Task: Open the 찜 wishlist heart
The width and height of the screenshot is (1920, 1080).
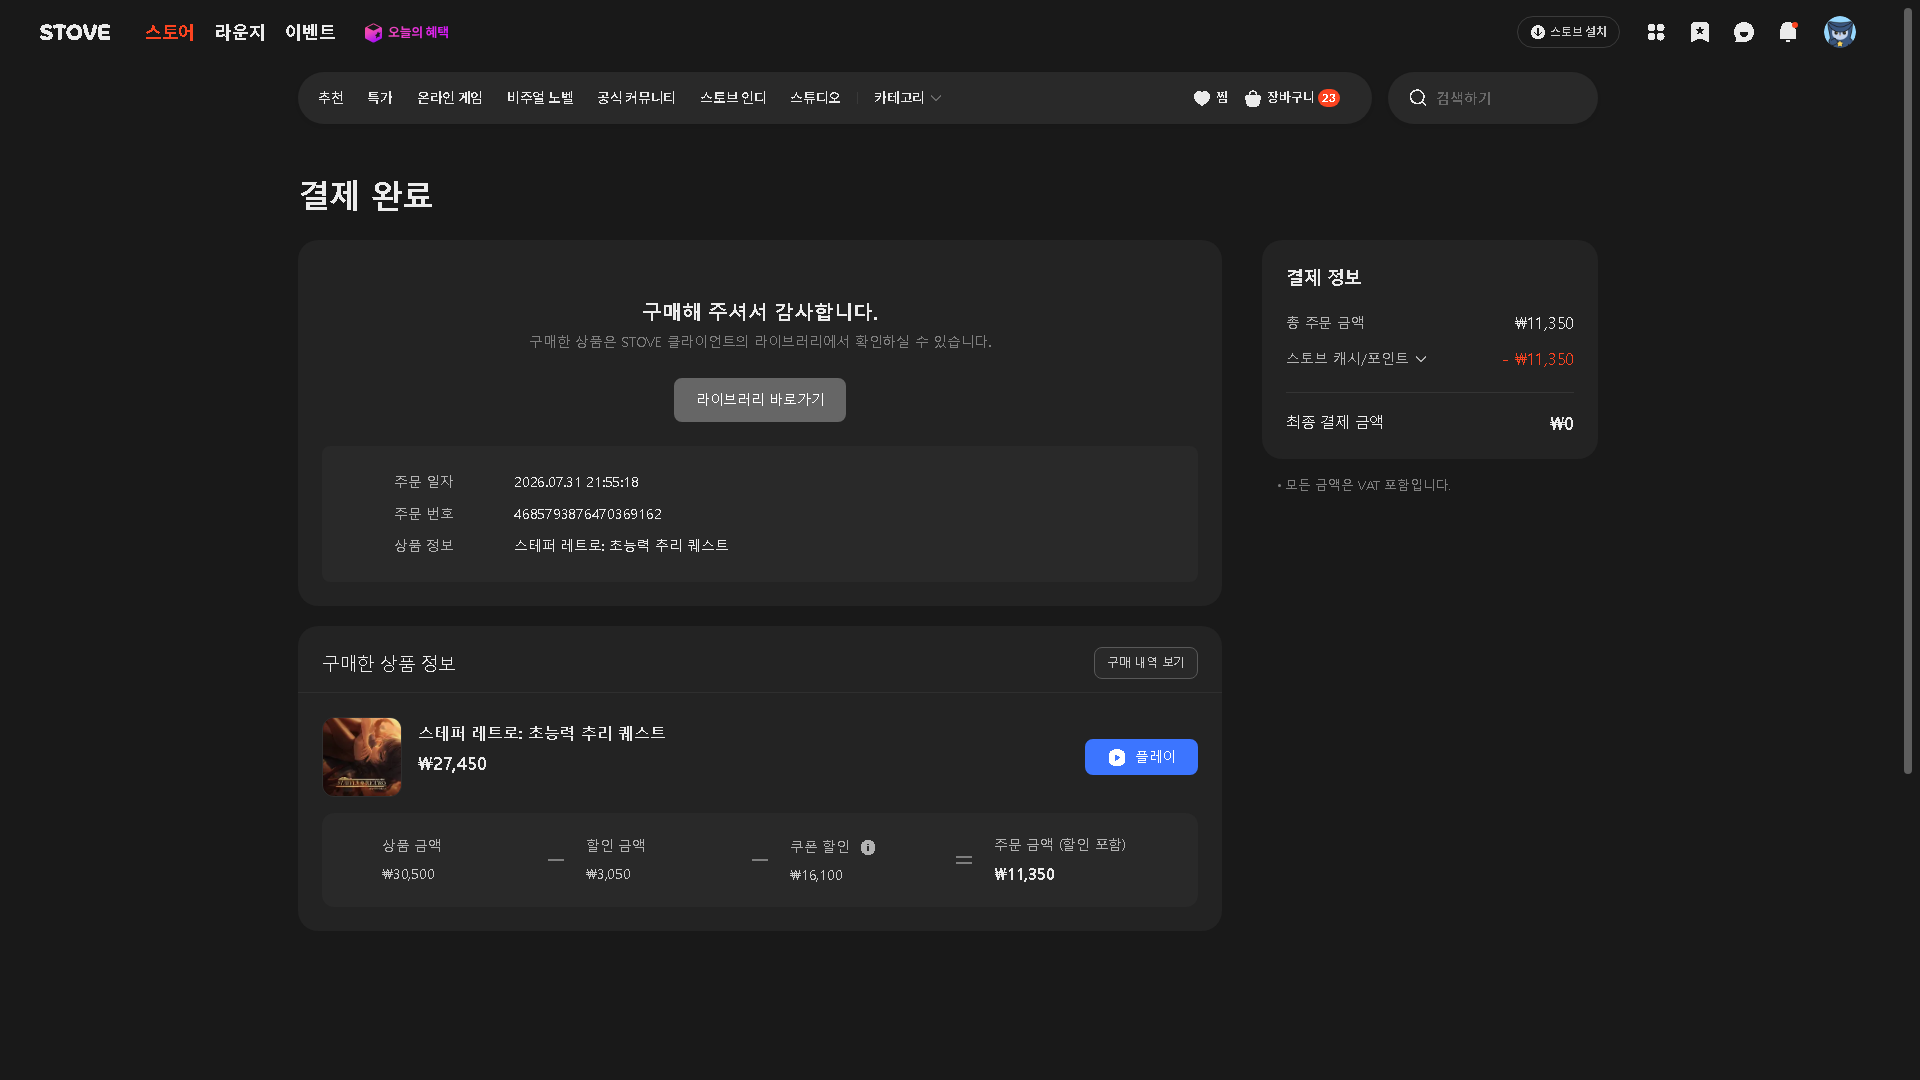Action: click(1211, 98)
